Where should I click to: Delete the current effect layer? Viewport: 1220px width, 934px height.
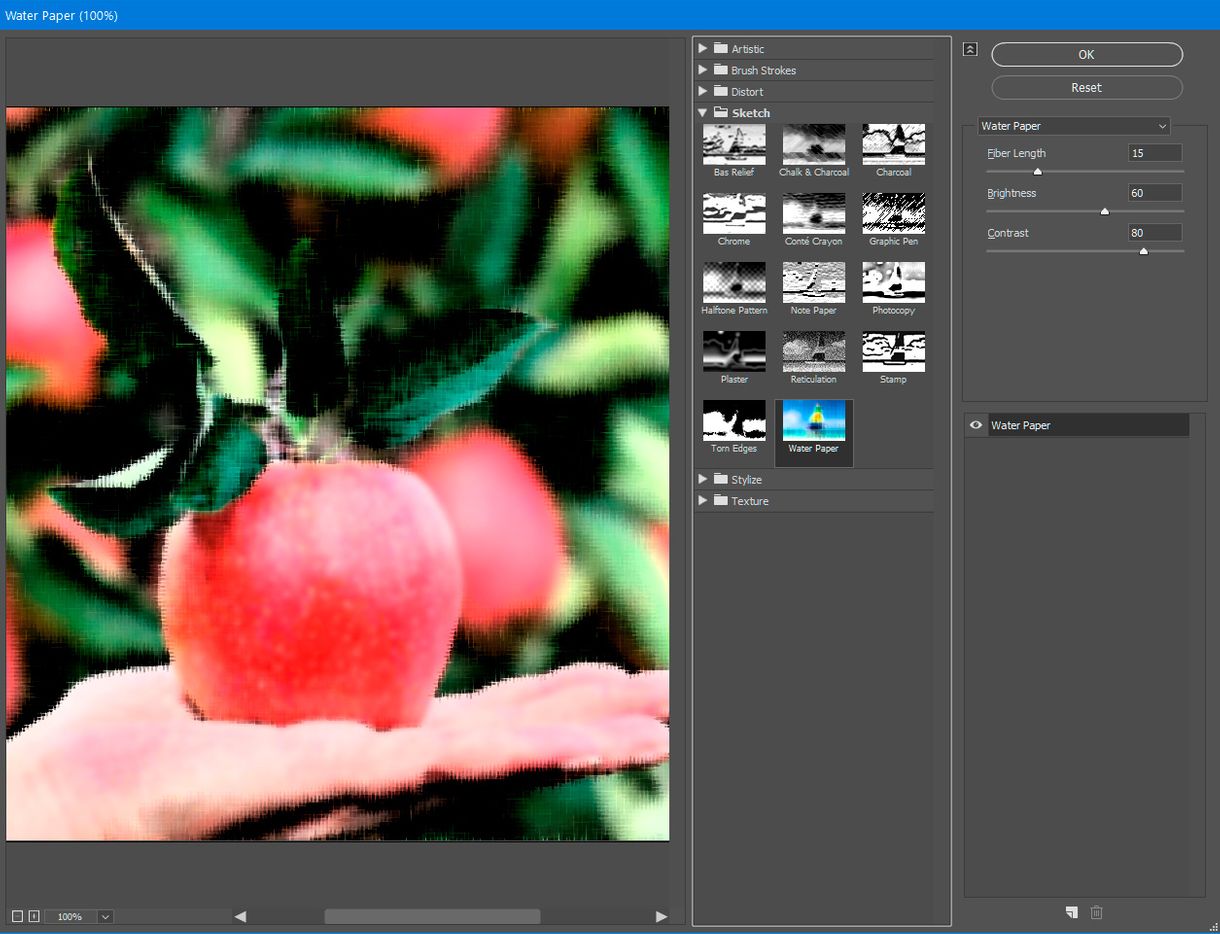[x=1096, y=912]
